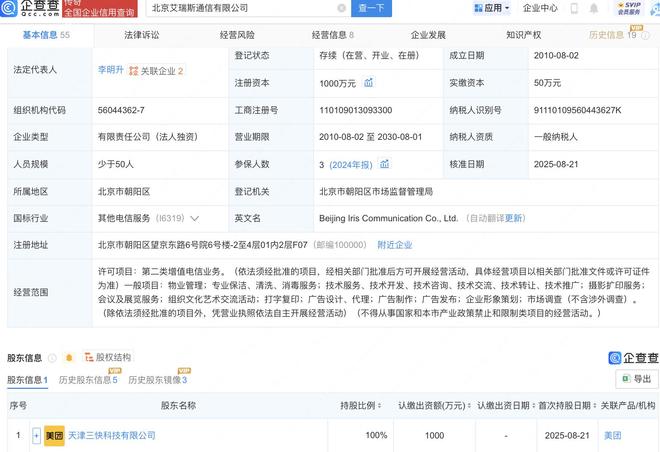
Task: Switch to 基本信息 tab
Action: [46, 35]
